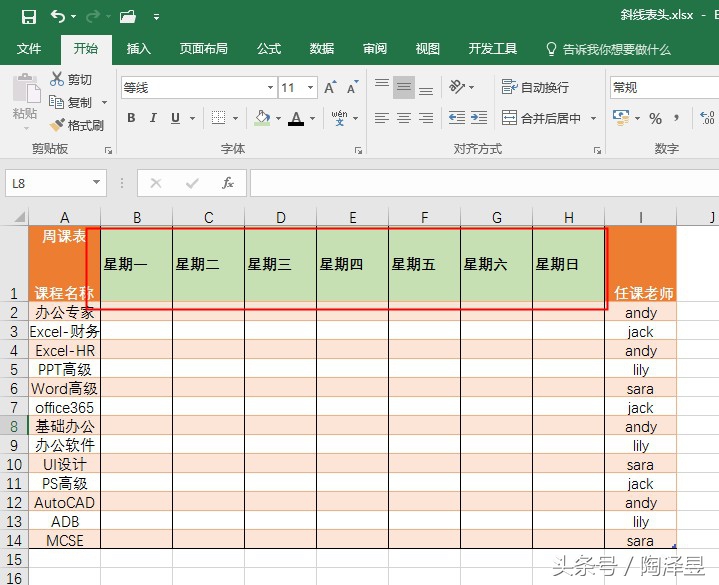Switch to the 数据 (Data) tab

click(321, 49)
